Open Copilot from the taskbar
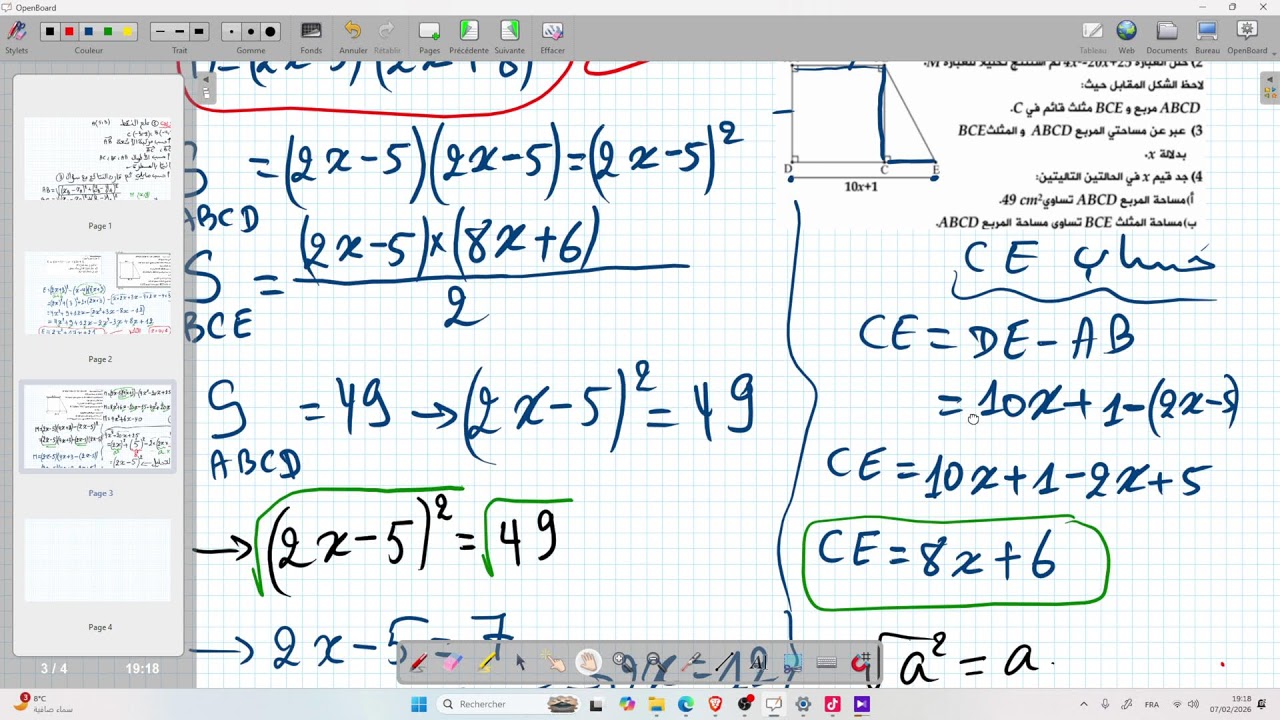The image size is (1280, 720). coord(627,704)
